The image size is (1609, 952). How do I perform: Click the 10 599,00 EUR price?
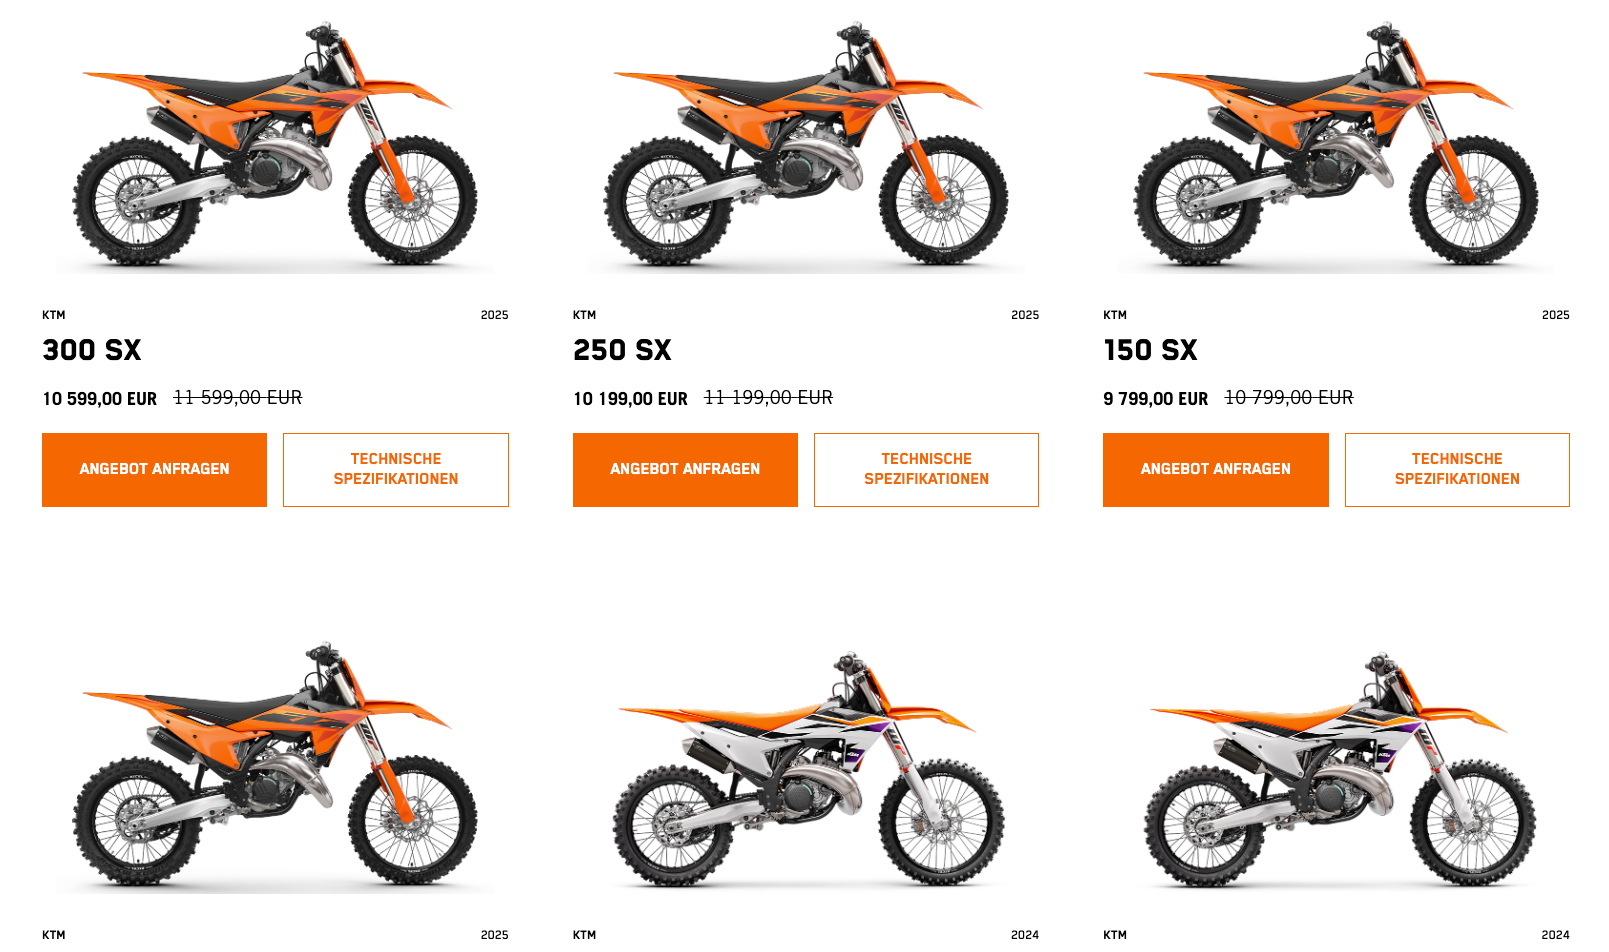coord(99,398)
